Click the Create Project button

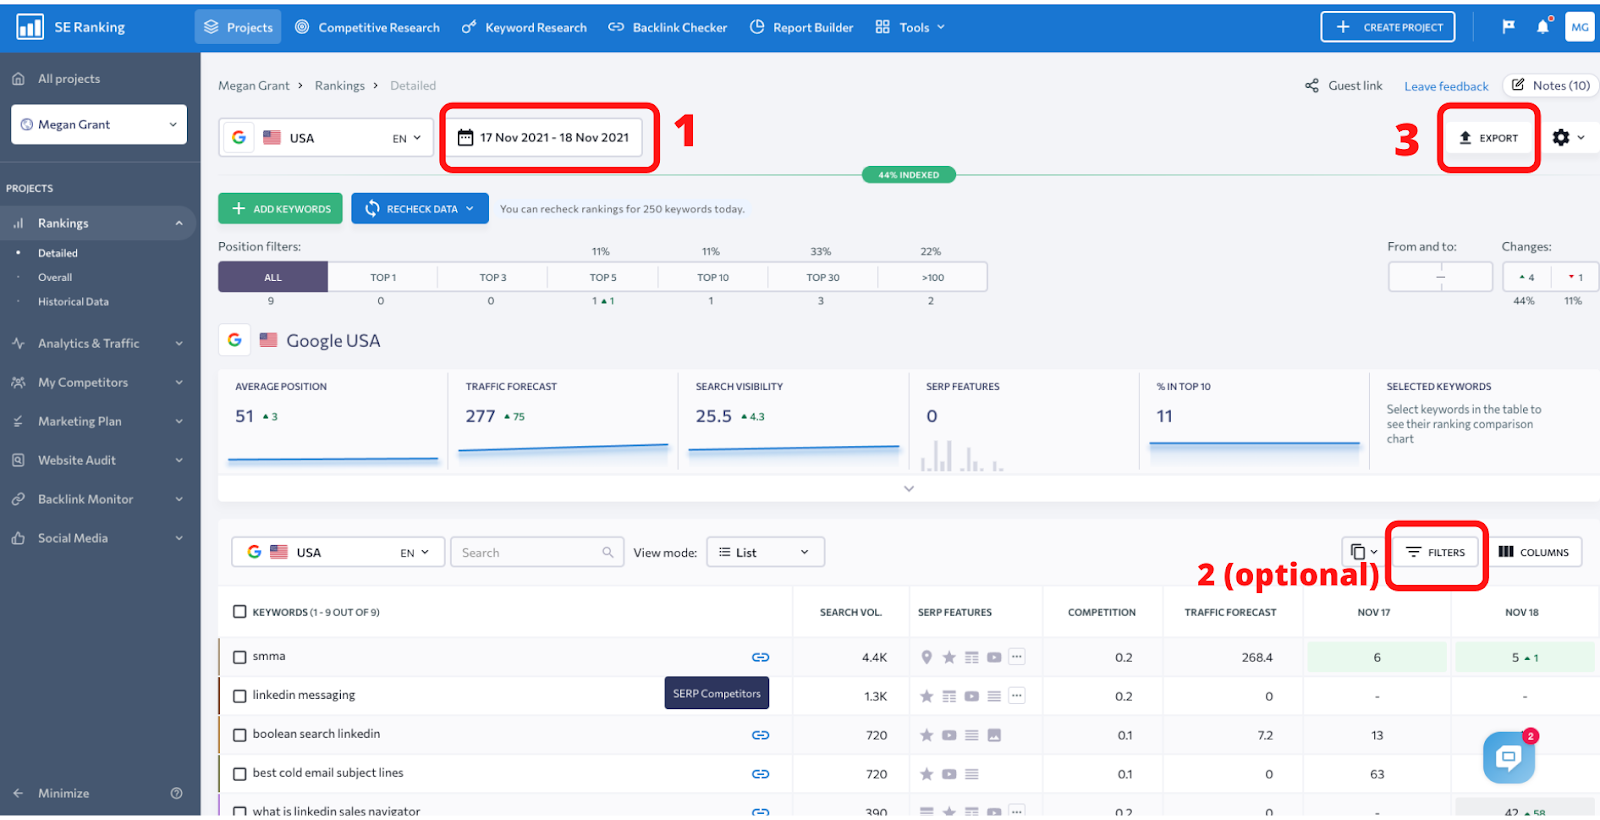(1388, 27)
